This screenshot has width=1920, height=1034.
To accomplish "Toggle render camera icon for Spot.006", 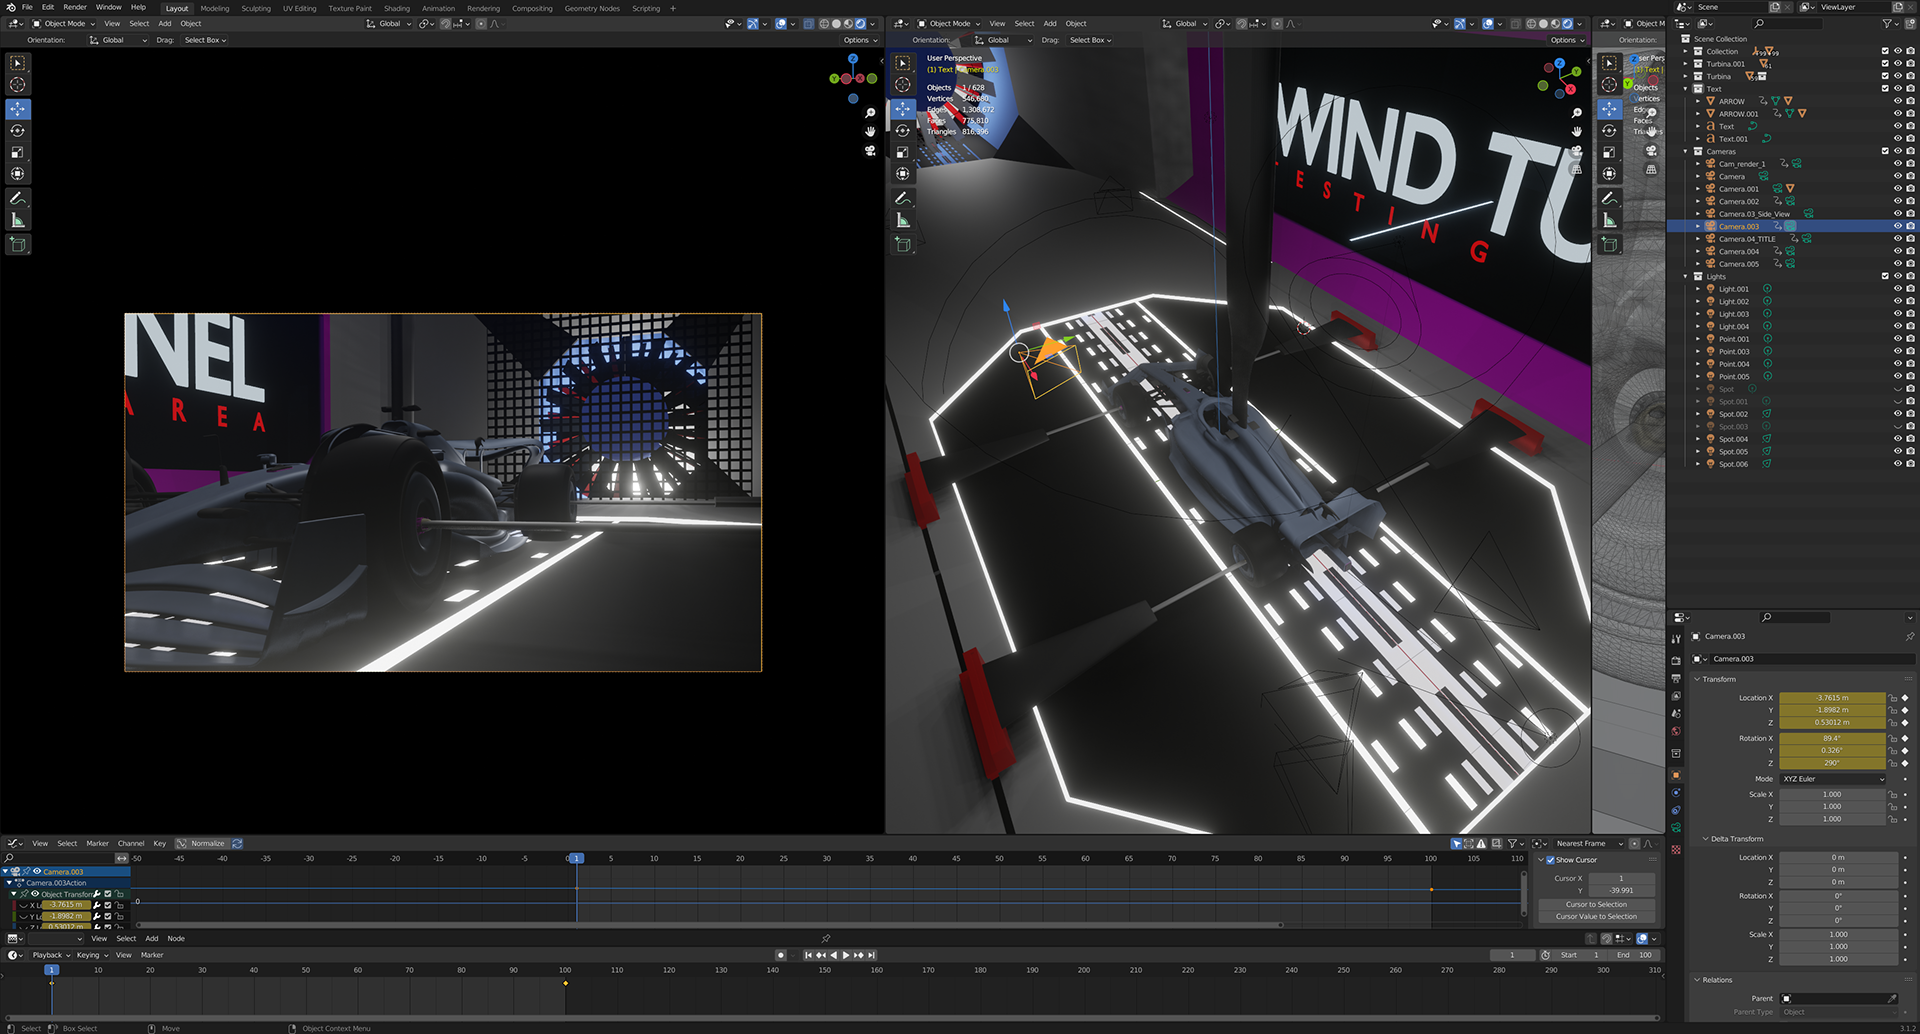I will pos(1910,464).
